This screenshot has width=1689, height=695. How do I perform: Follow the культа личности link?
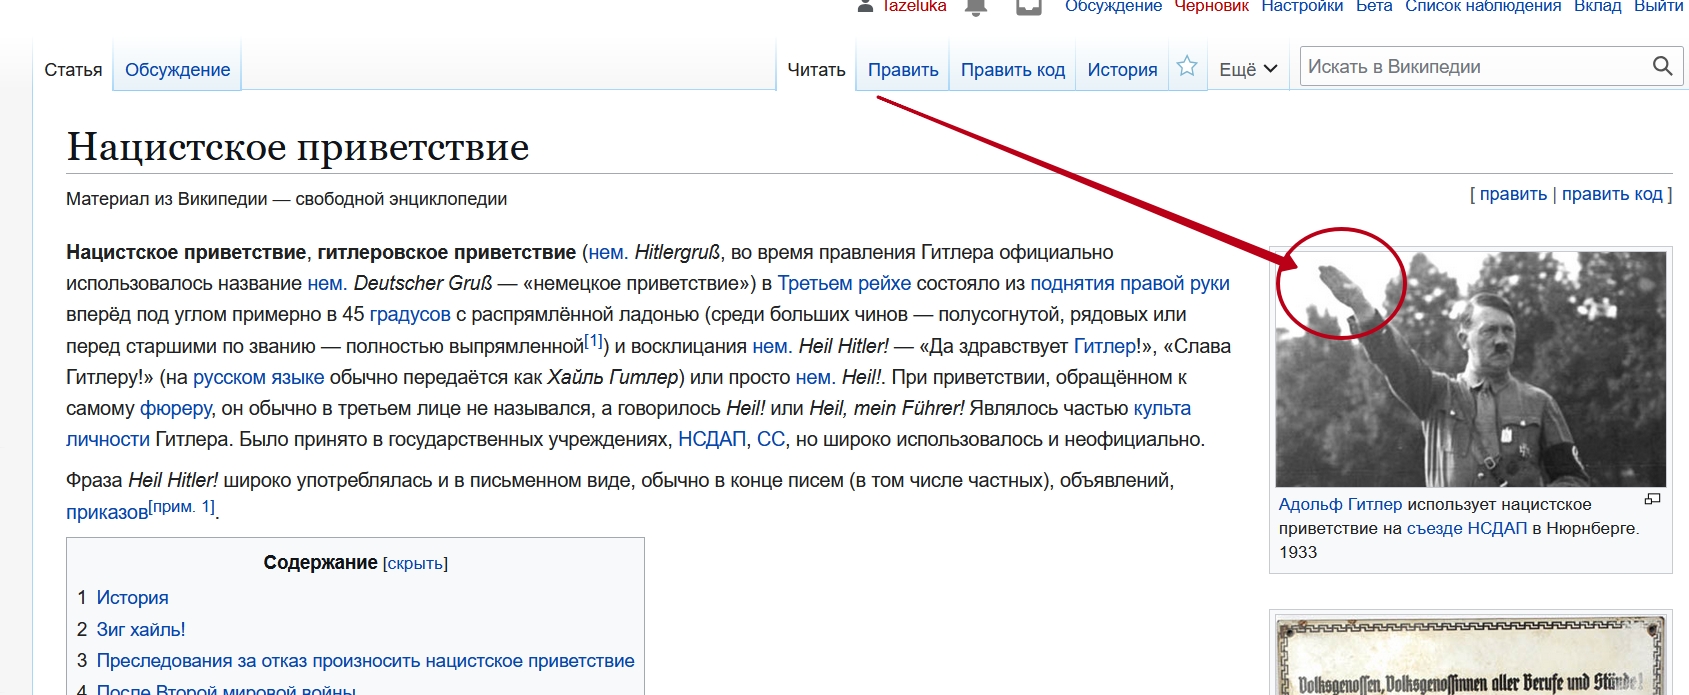point(1162,408)
